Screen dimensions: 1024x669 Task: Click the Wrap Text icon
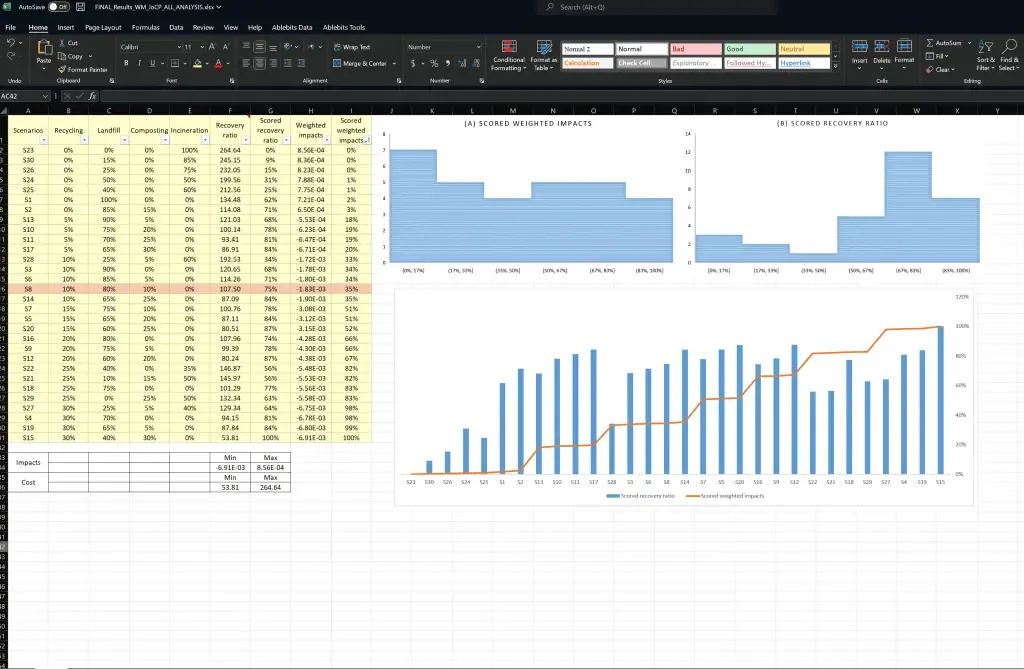click(x=338, y=47)
